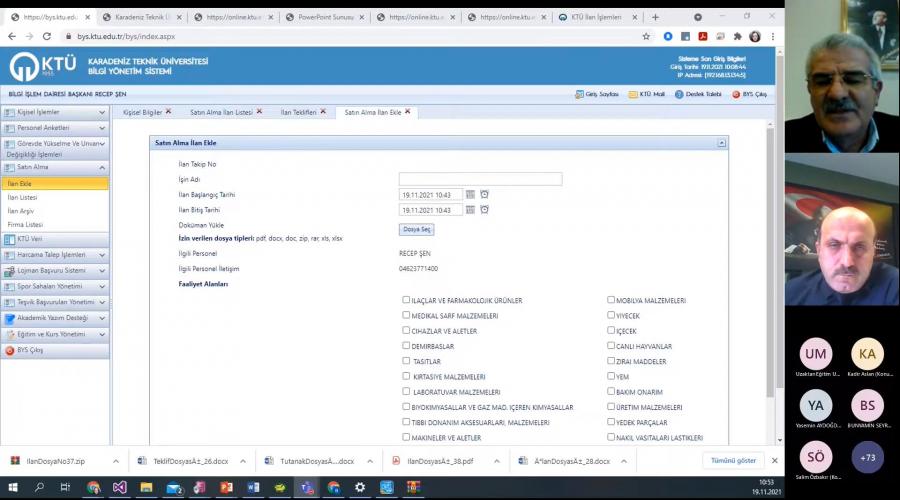Click the clock icon beside İlan Bitiş Tarihi
Viewport: 900px width, 500px height.
484,210
